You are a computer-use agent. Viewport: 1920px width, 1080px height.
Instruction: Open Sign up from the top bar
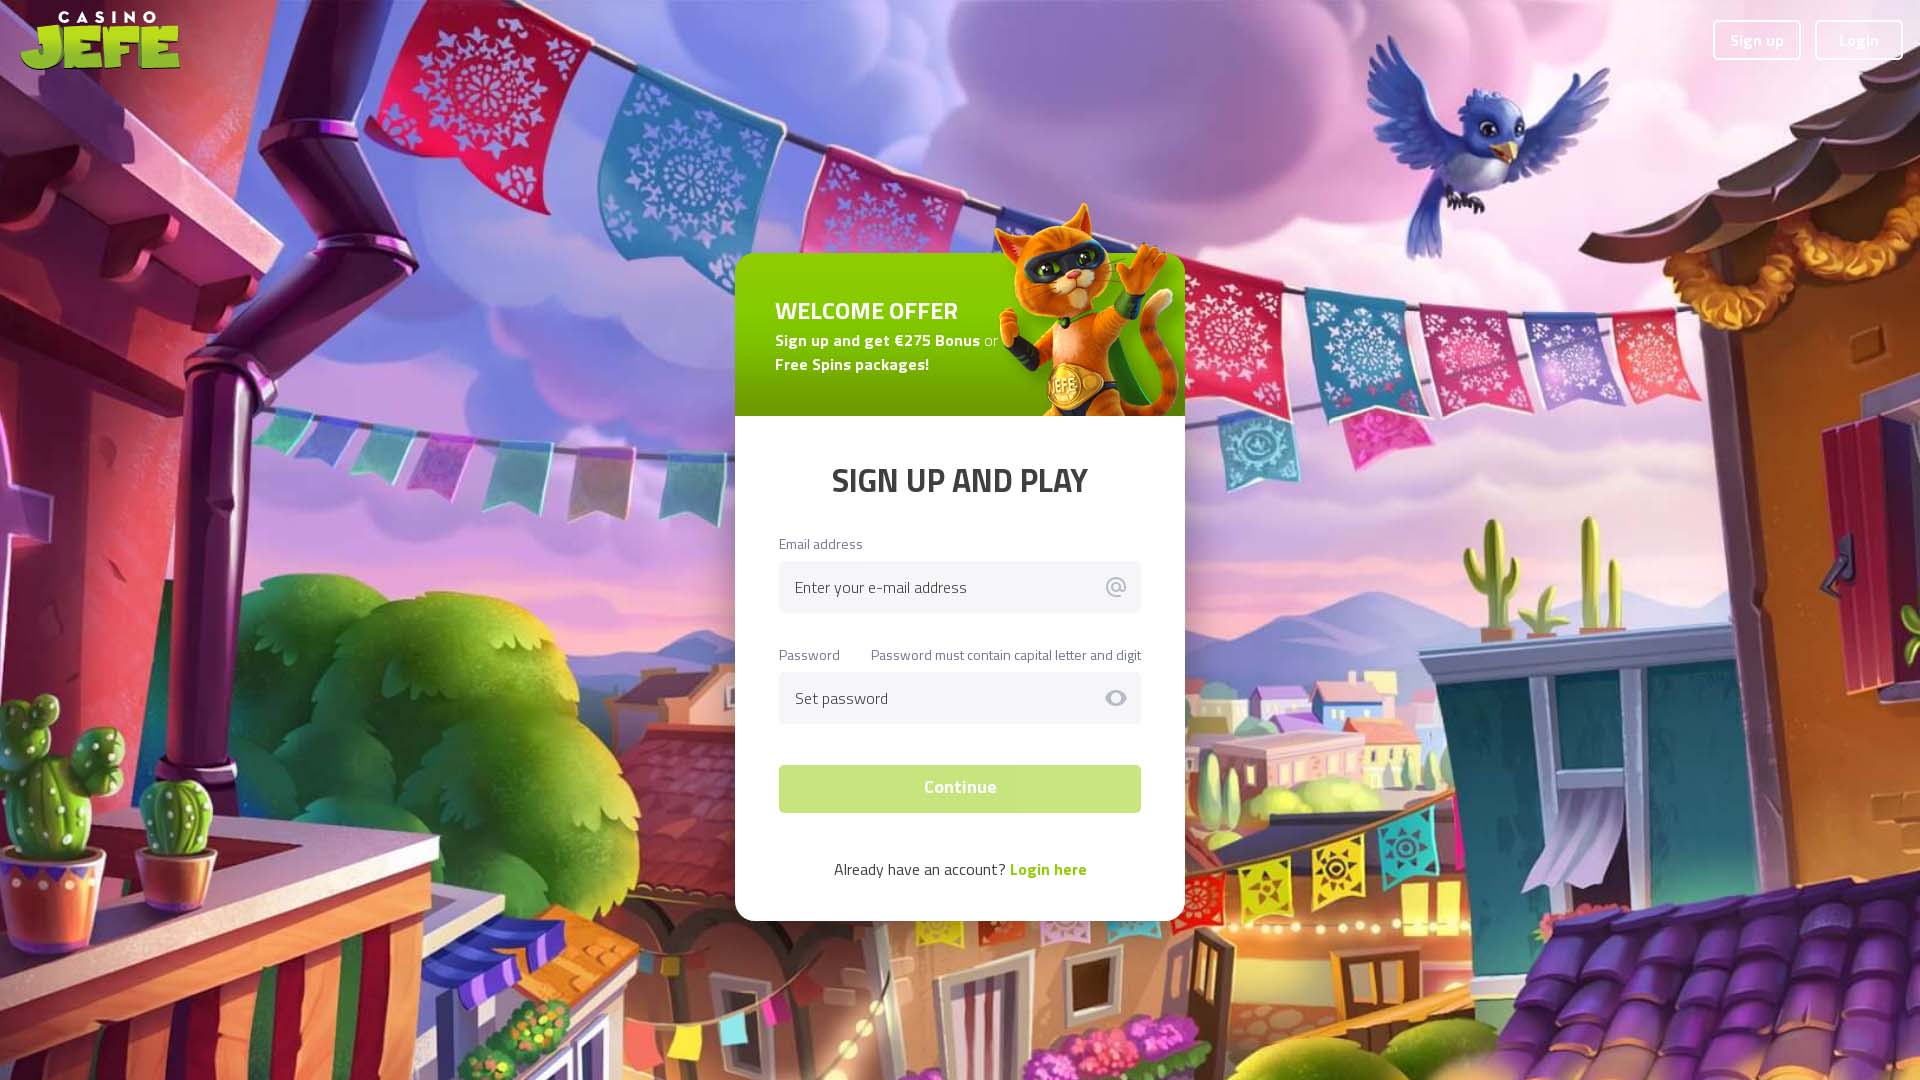(1756, 40)
